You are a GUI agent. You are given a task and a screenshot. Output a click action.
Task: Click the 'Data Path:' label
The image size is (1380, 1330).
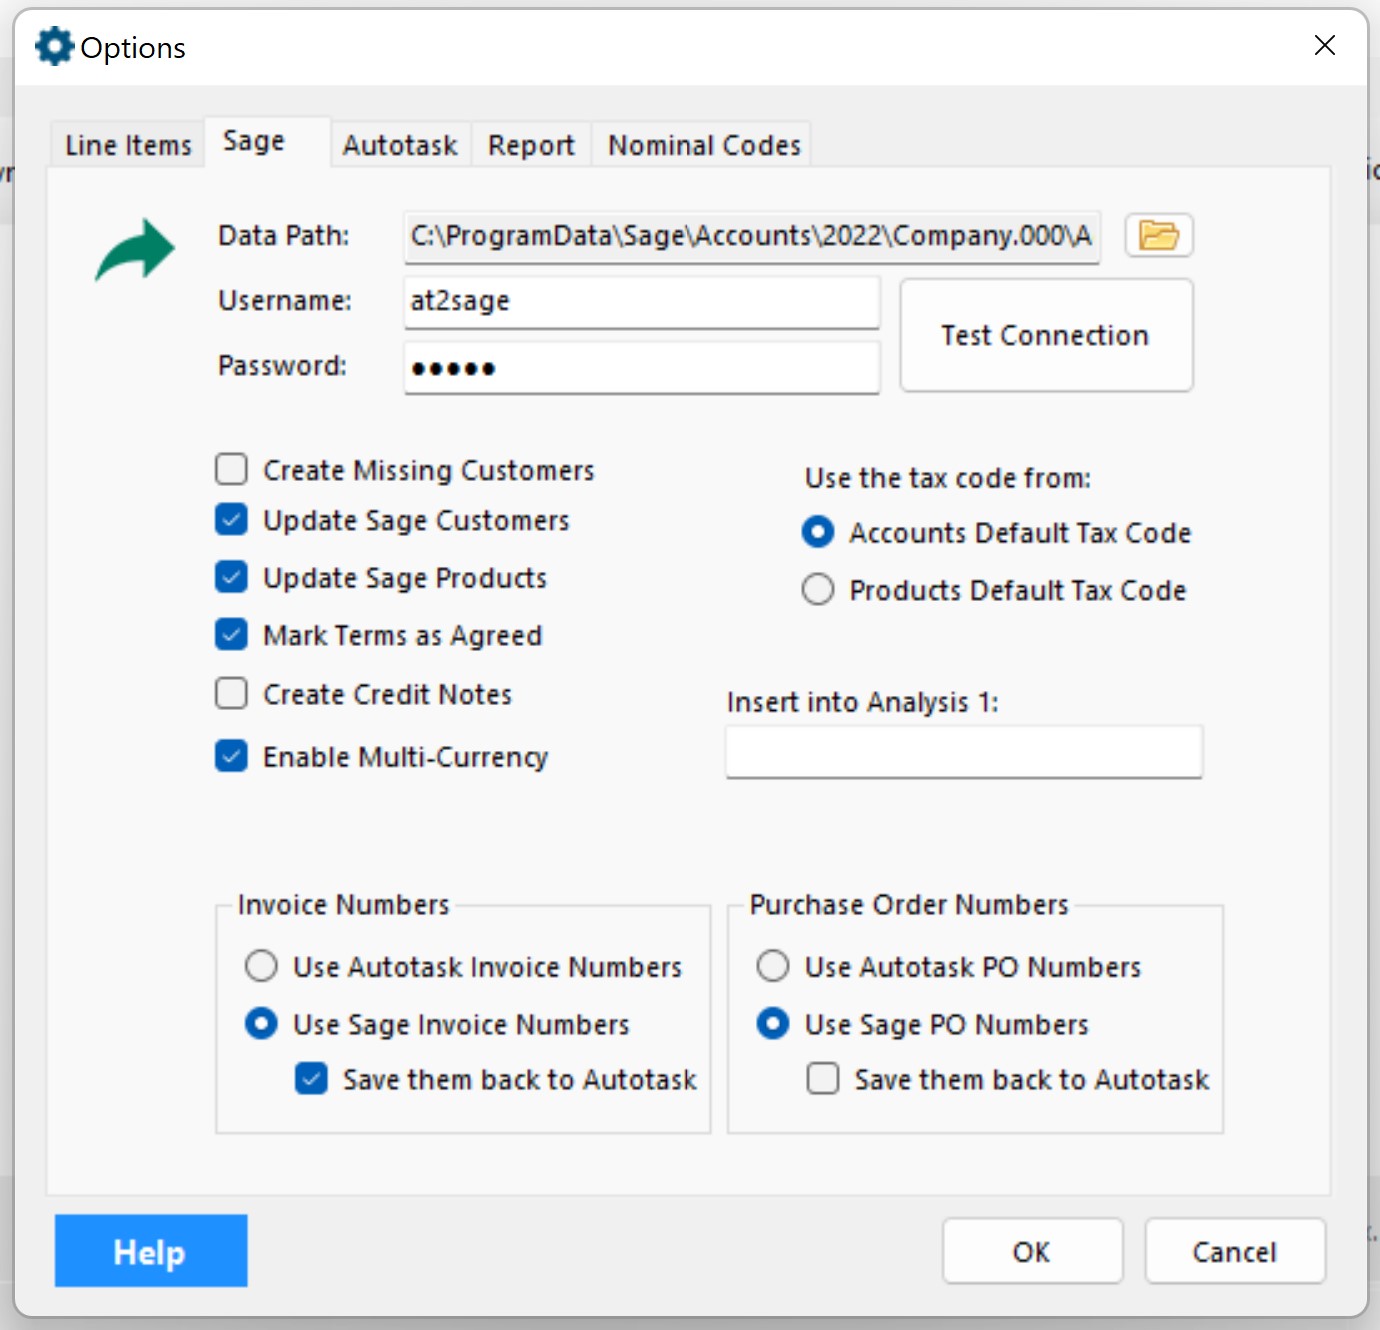(x=284, y=235)
